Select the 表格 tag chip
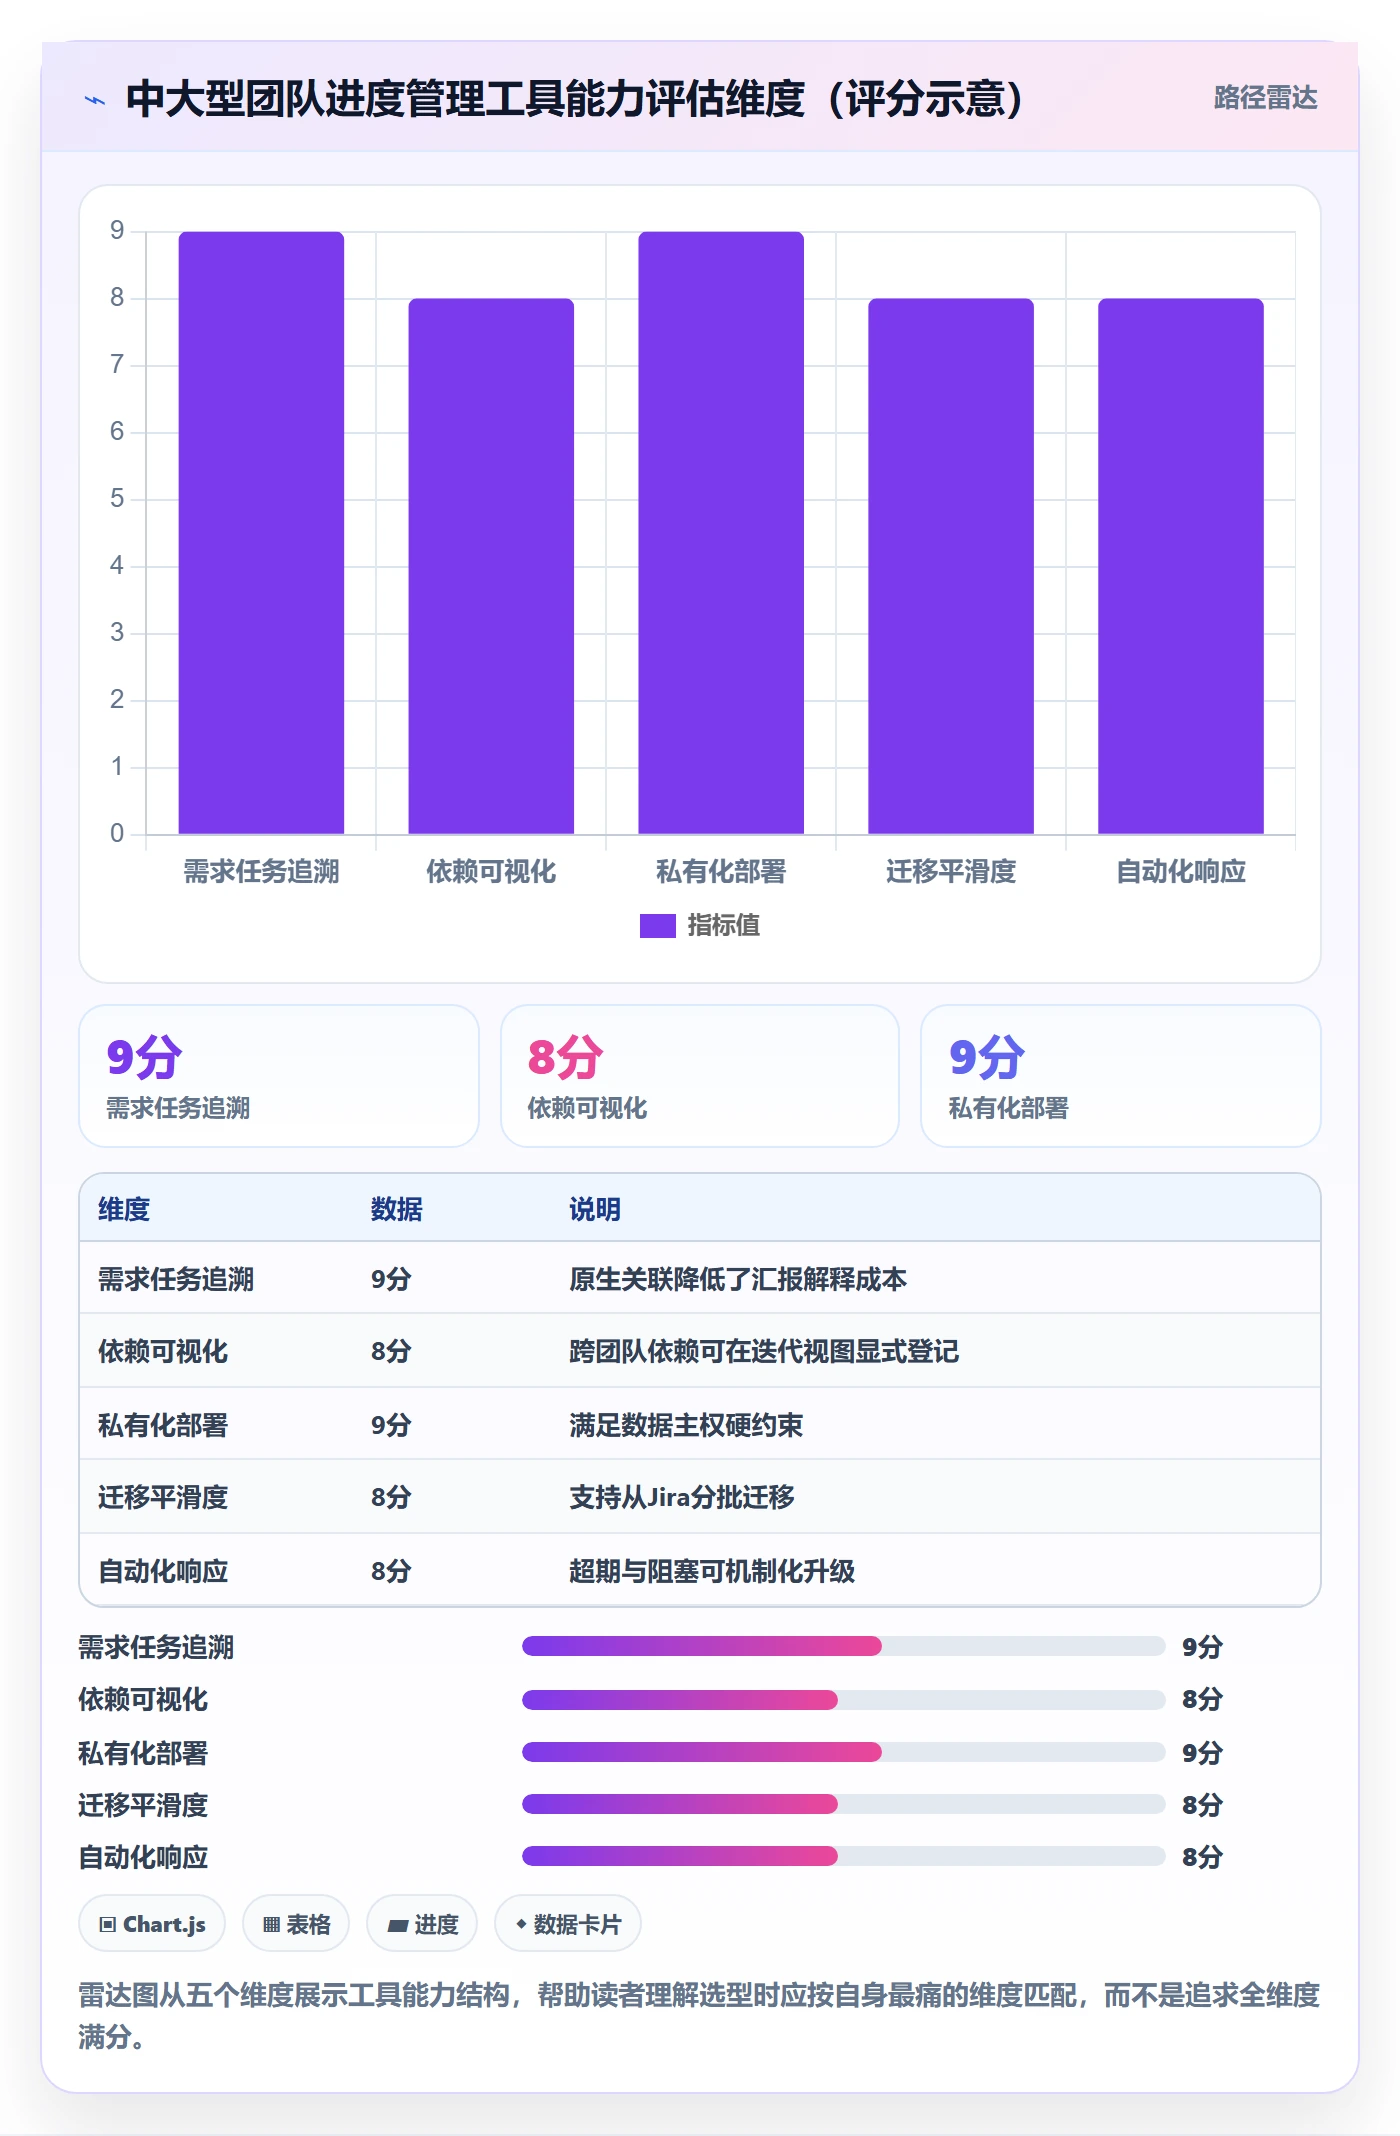Screen dimensions: 1400x2136 click(296, 1923)
